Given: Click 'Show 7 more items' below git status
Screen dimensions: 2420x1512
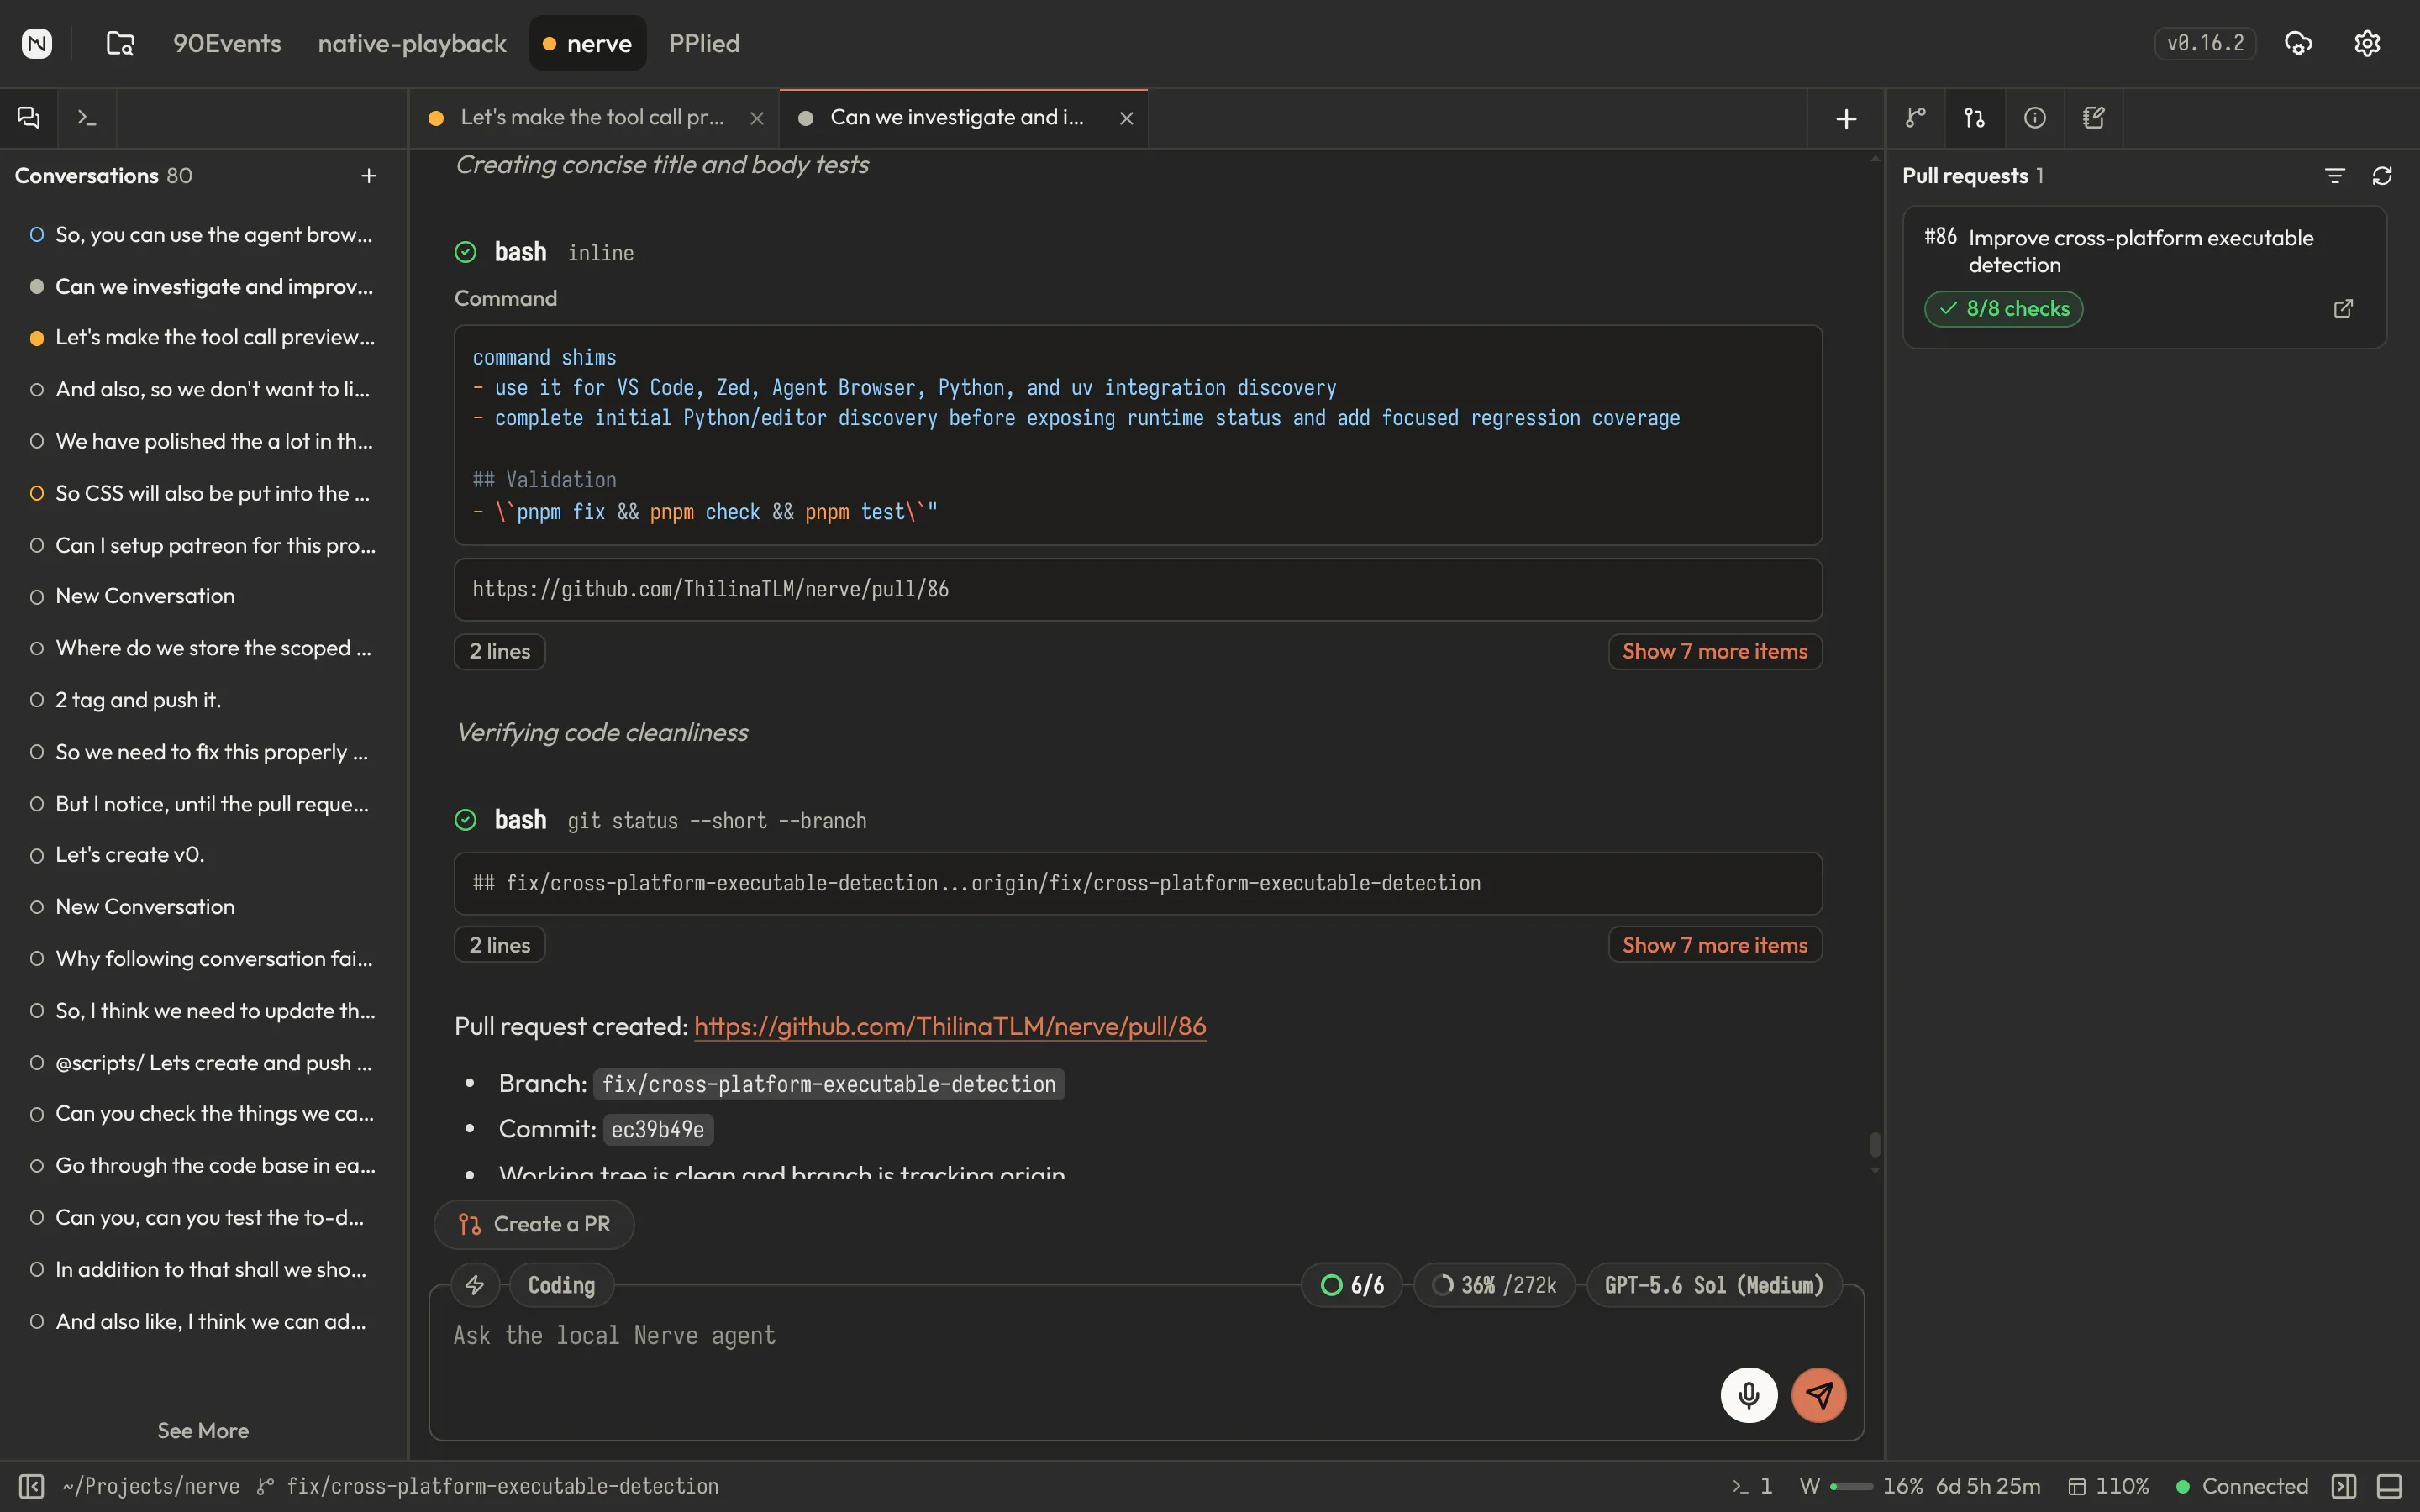Looking at the screenshot, I should point(1715,945).
